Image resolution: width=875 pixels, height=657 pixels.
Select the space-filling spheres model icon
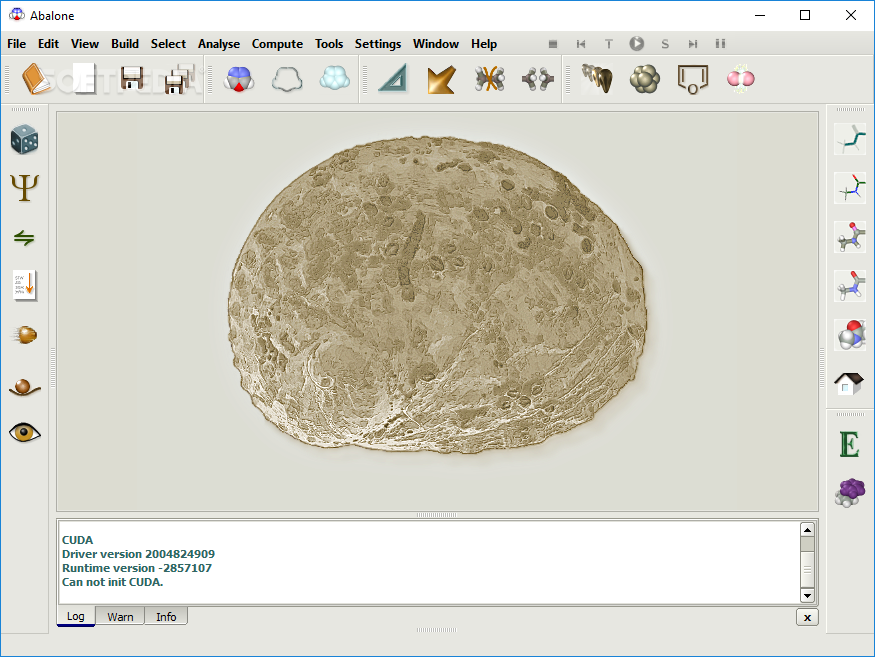tap(850, 335)
